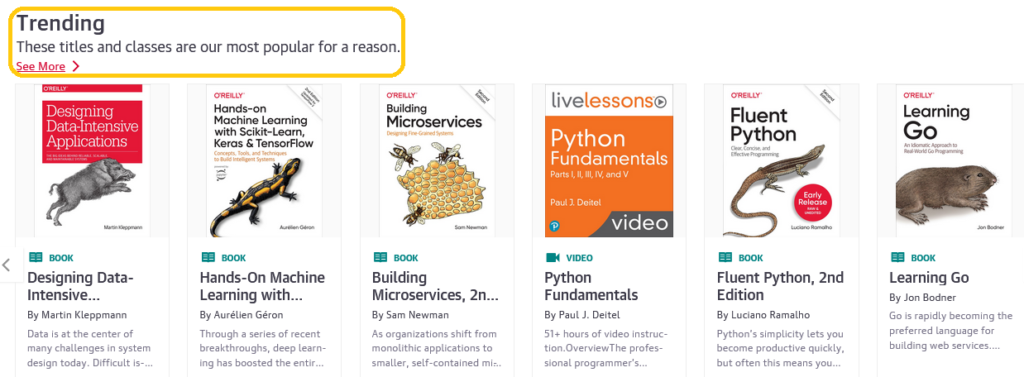
Task: Go to previous items with left carousel arrow
Action: (7, 265)
